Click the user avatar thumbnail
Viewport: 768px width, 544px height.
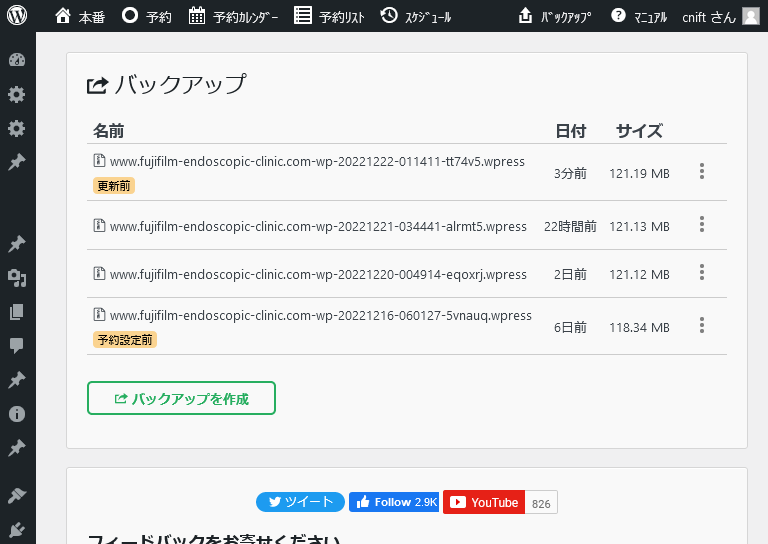click(x=751, y=16)
